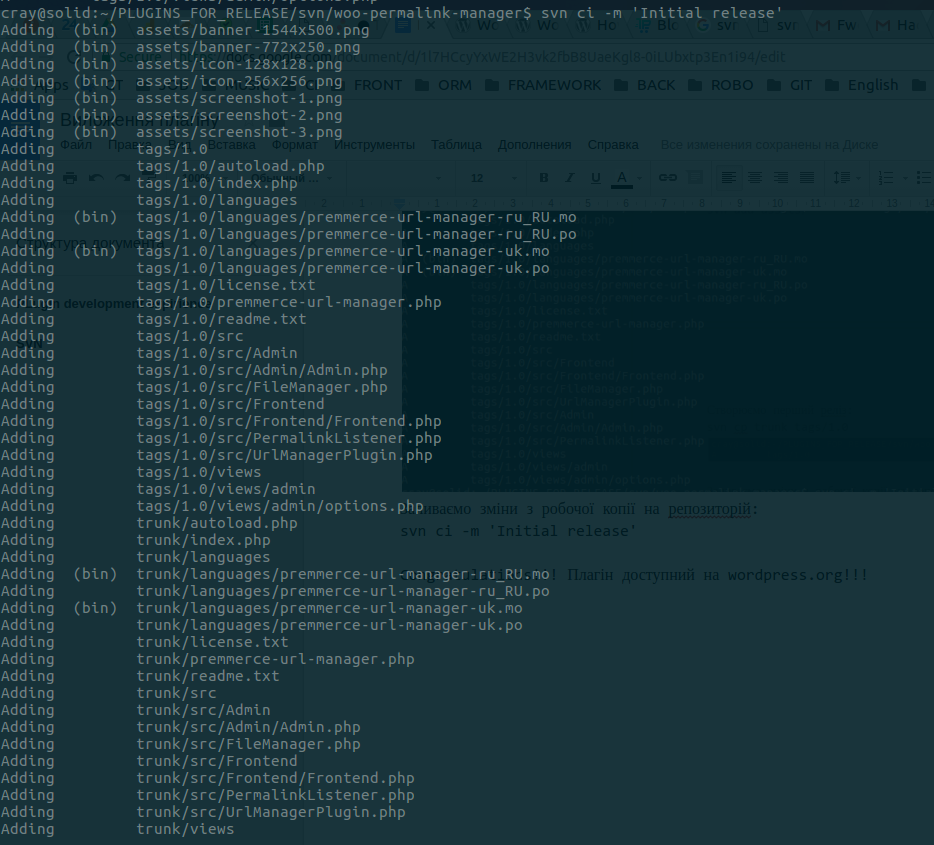The width and height of the screenshot is (934, 845).
Task: Open the Вставка menu in Docs
Action: (x=232, y=145)
